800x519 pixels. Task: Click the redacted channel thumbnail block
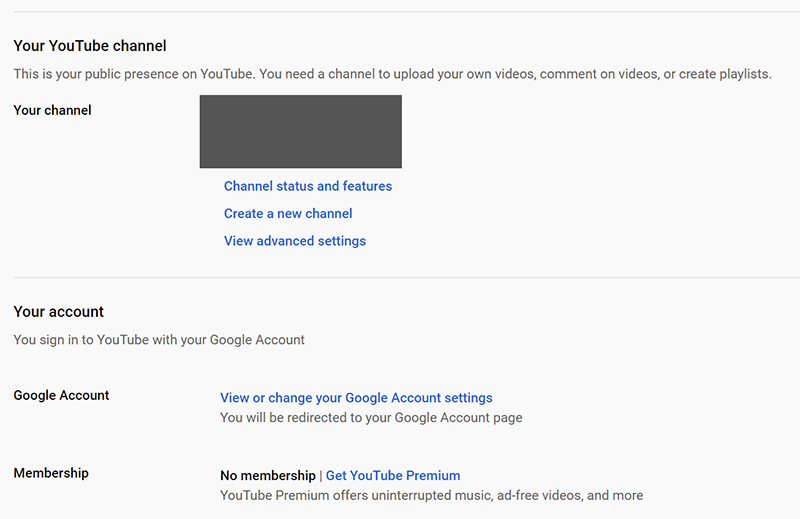pyautogui.click(x=301, y=131)
